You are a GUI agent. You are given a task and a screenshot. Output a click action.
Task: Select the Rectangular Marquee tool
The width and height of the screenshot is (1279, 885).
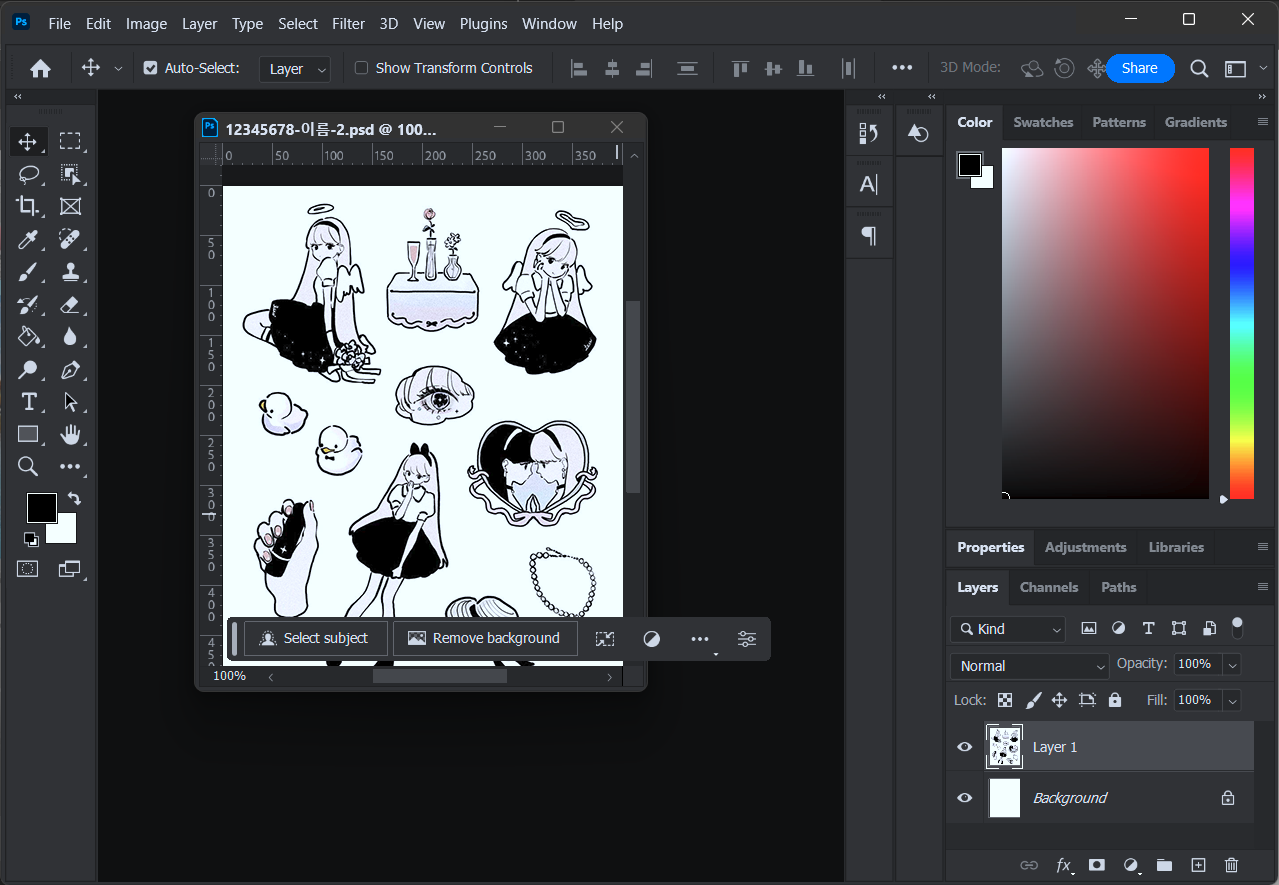pyautogui.click(x=70, y=141)
